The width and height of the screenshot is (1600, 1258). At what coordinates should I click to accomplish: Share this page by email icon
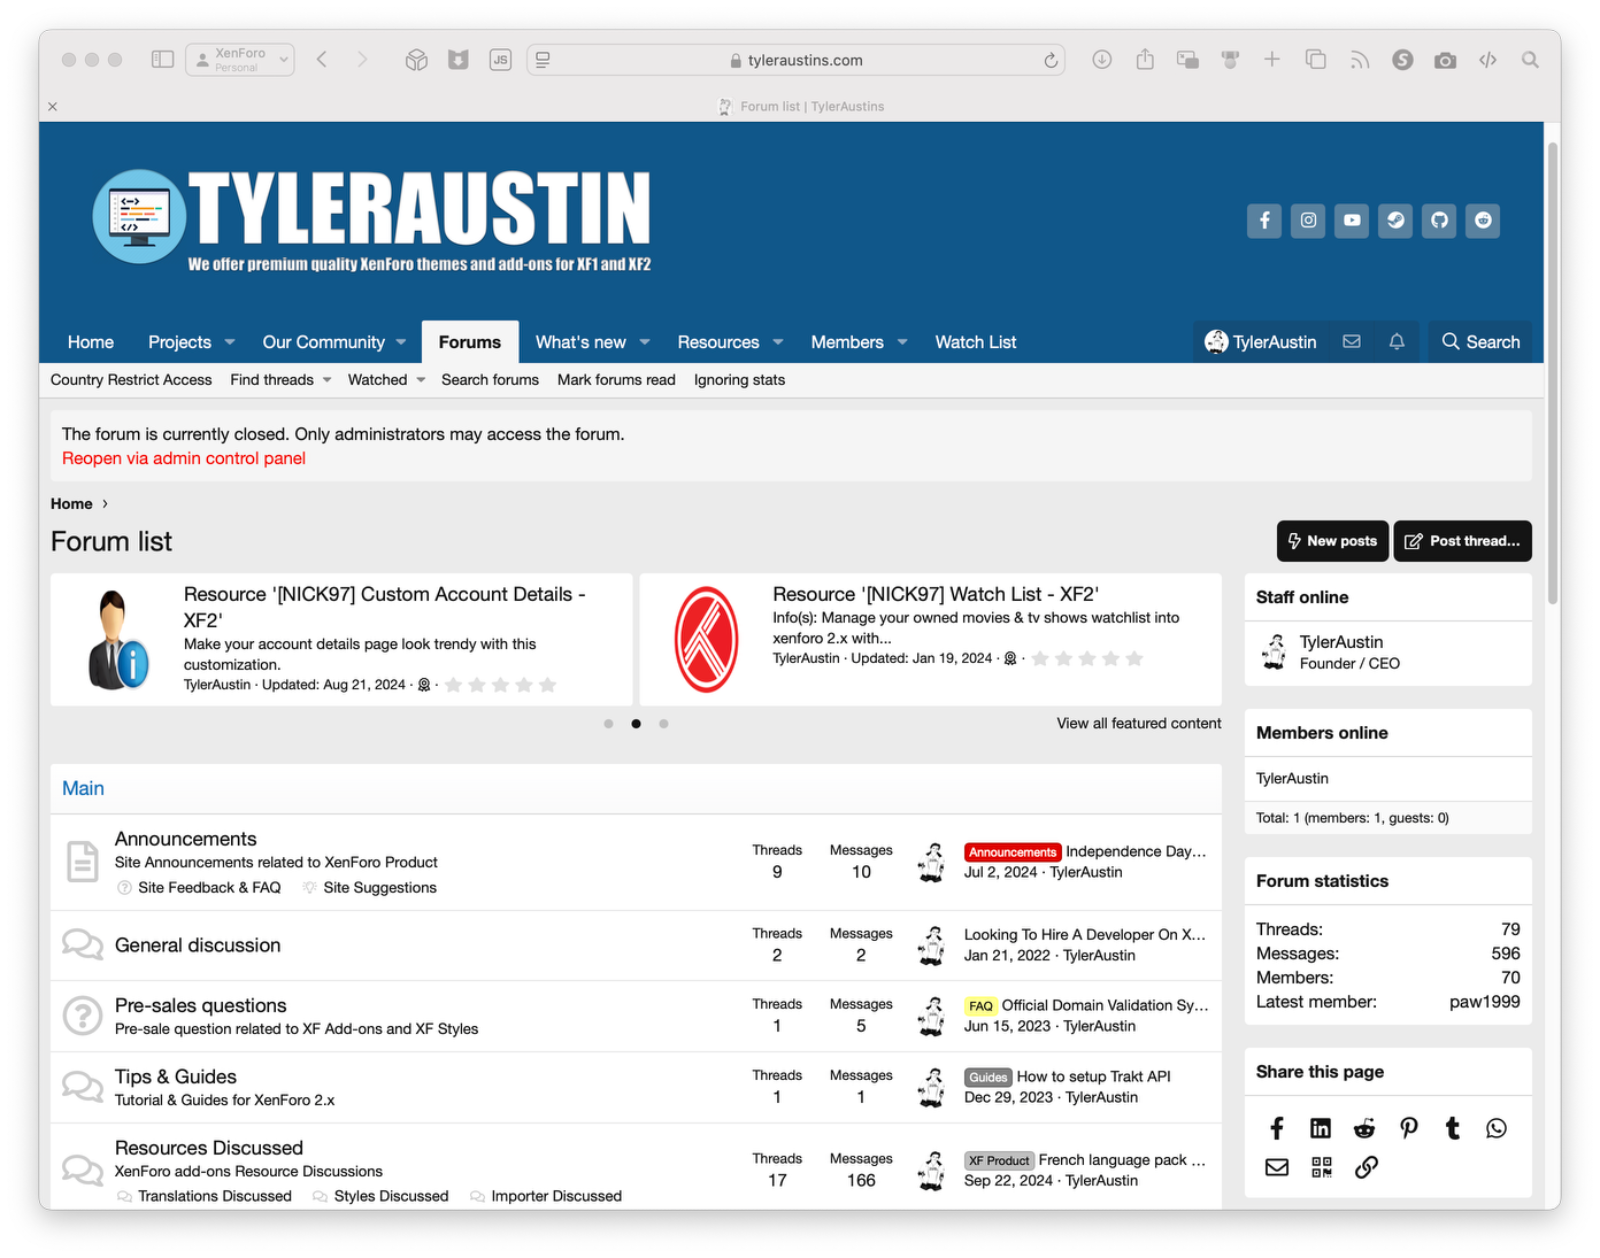[1277, 1167]
